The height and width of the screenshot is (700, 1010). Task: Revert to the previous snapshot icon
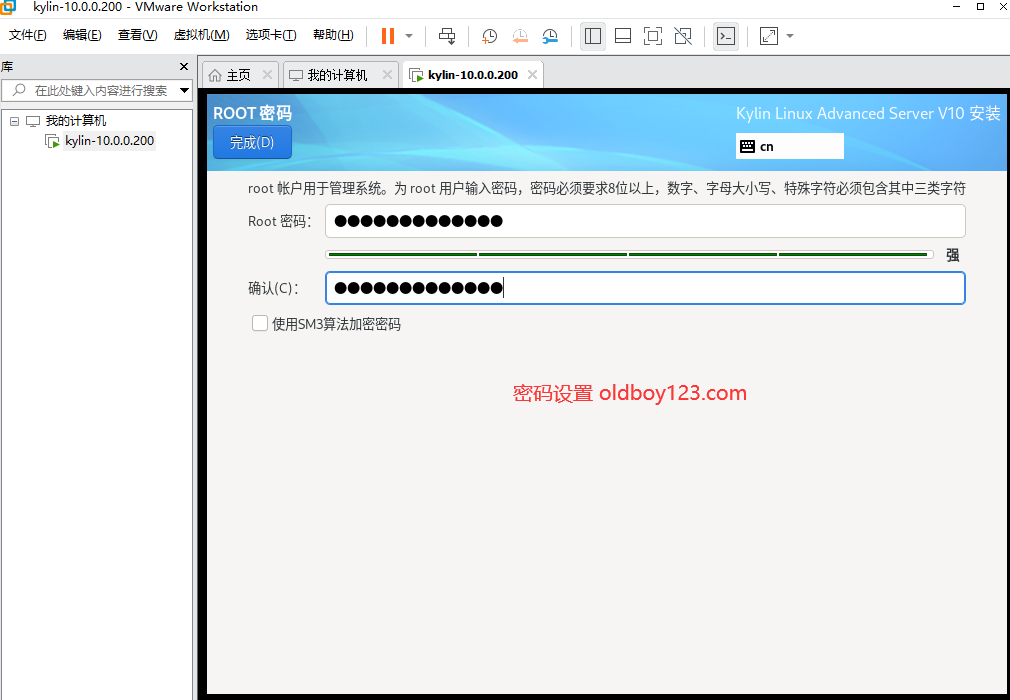520,36
